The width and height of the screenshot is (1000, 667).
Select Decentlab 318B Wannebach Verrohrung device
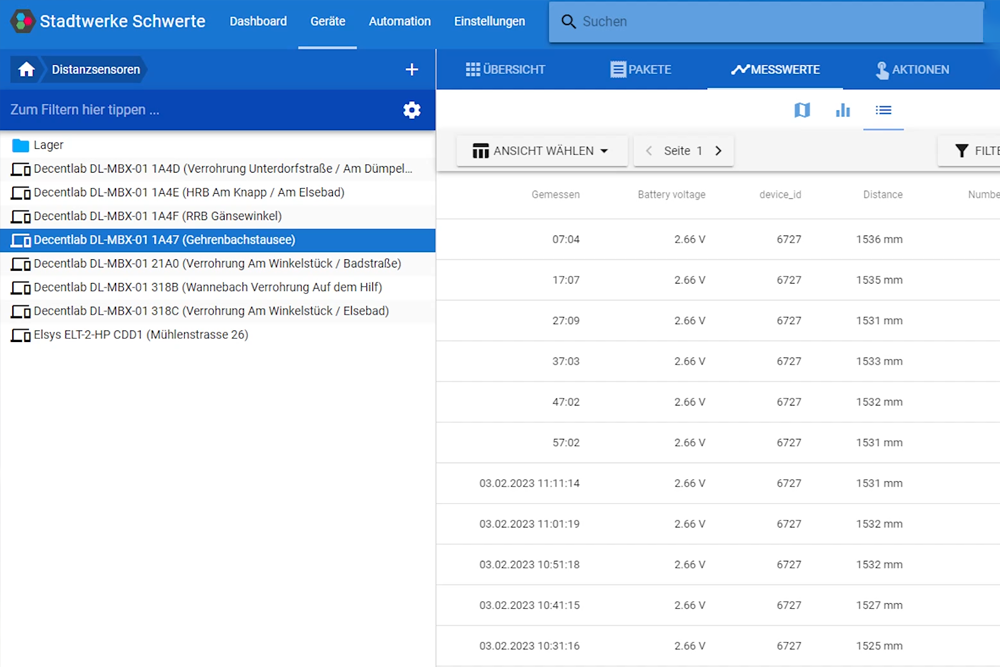217,288
